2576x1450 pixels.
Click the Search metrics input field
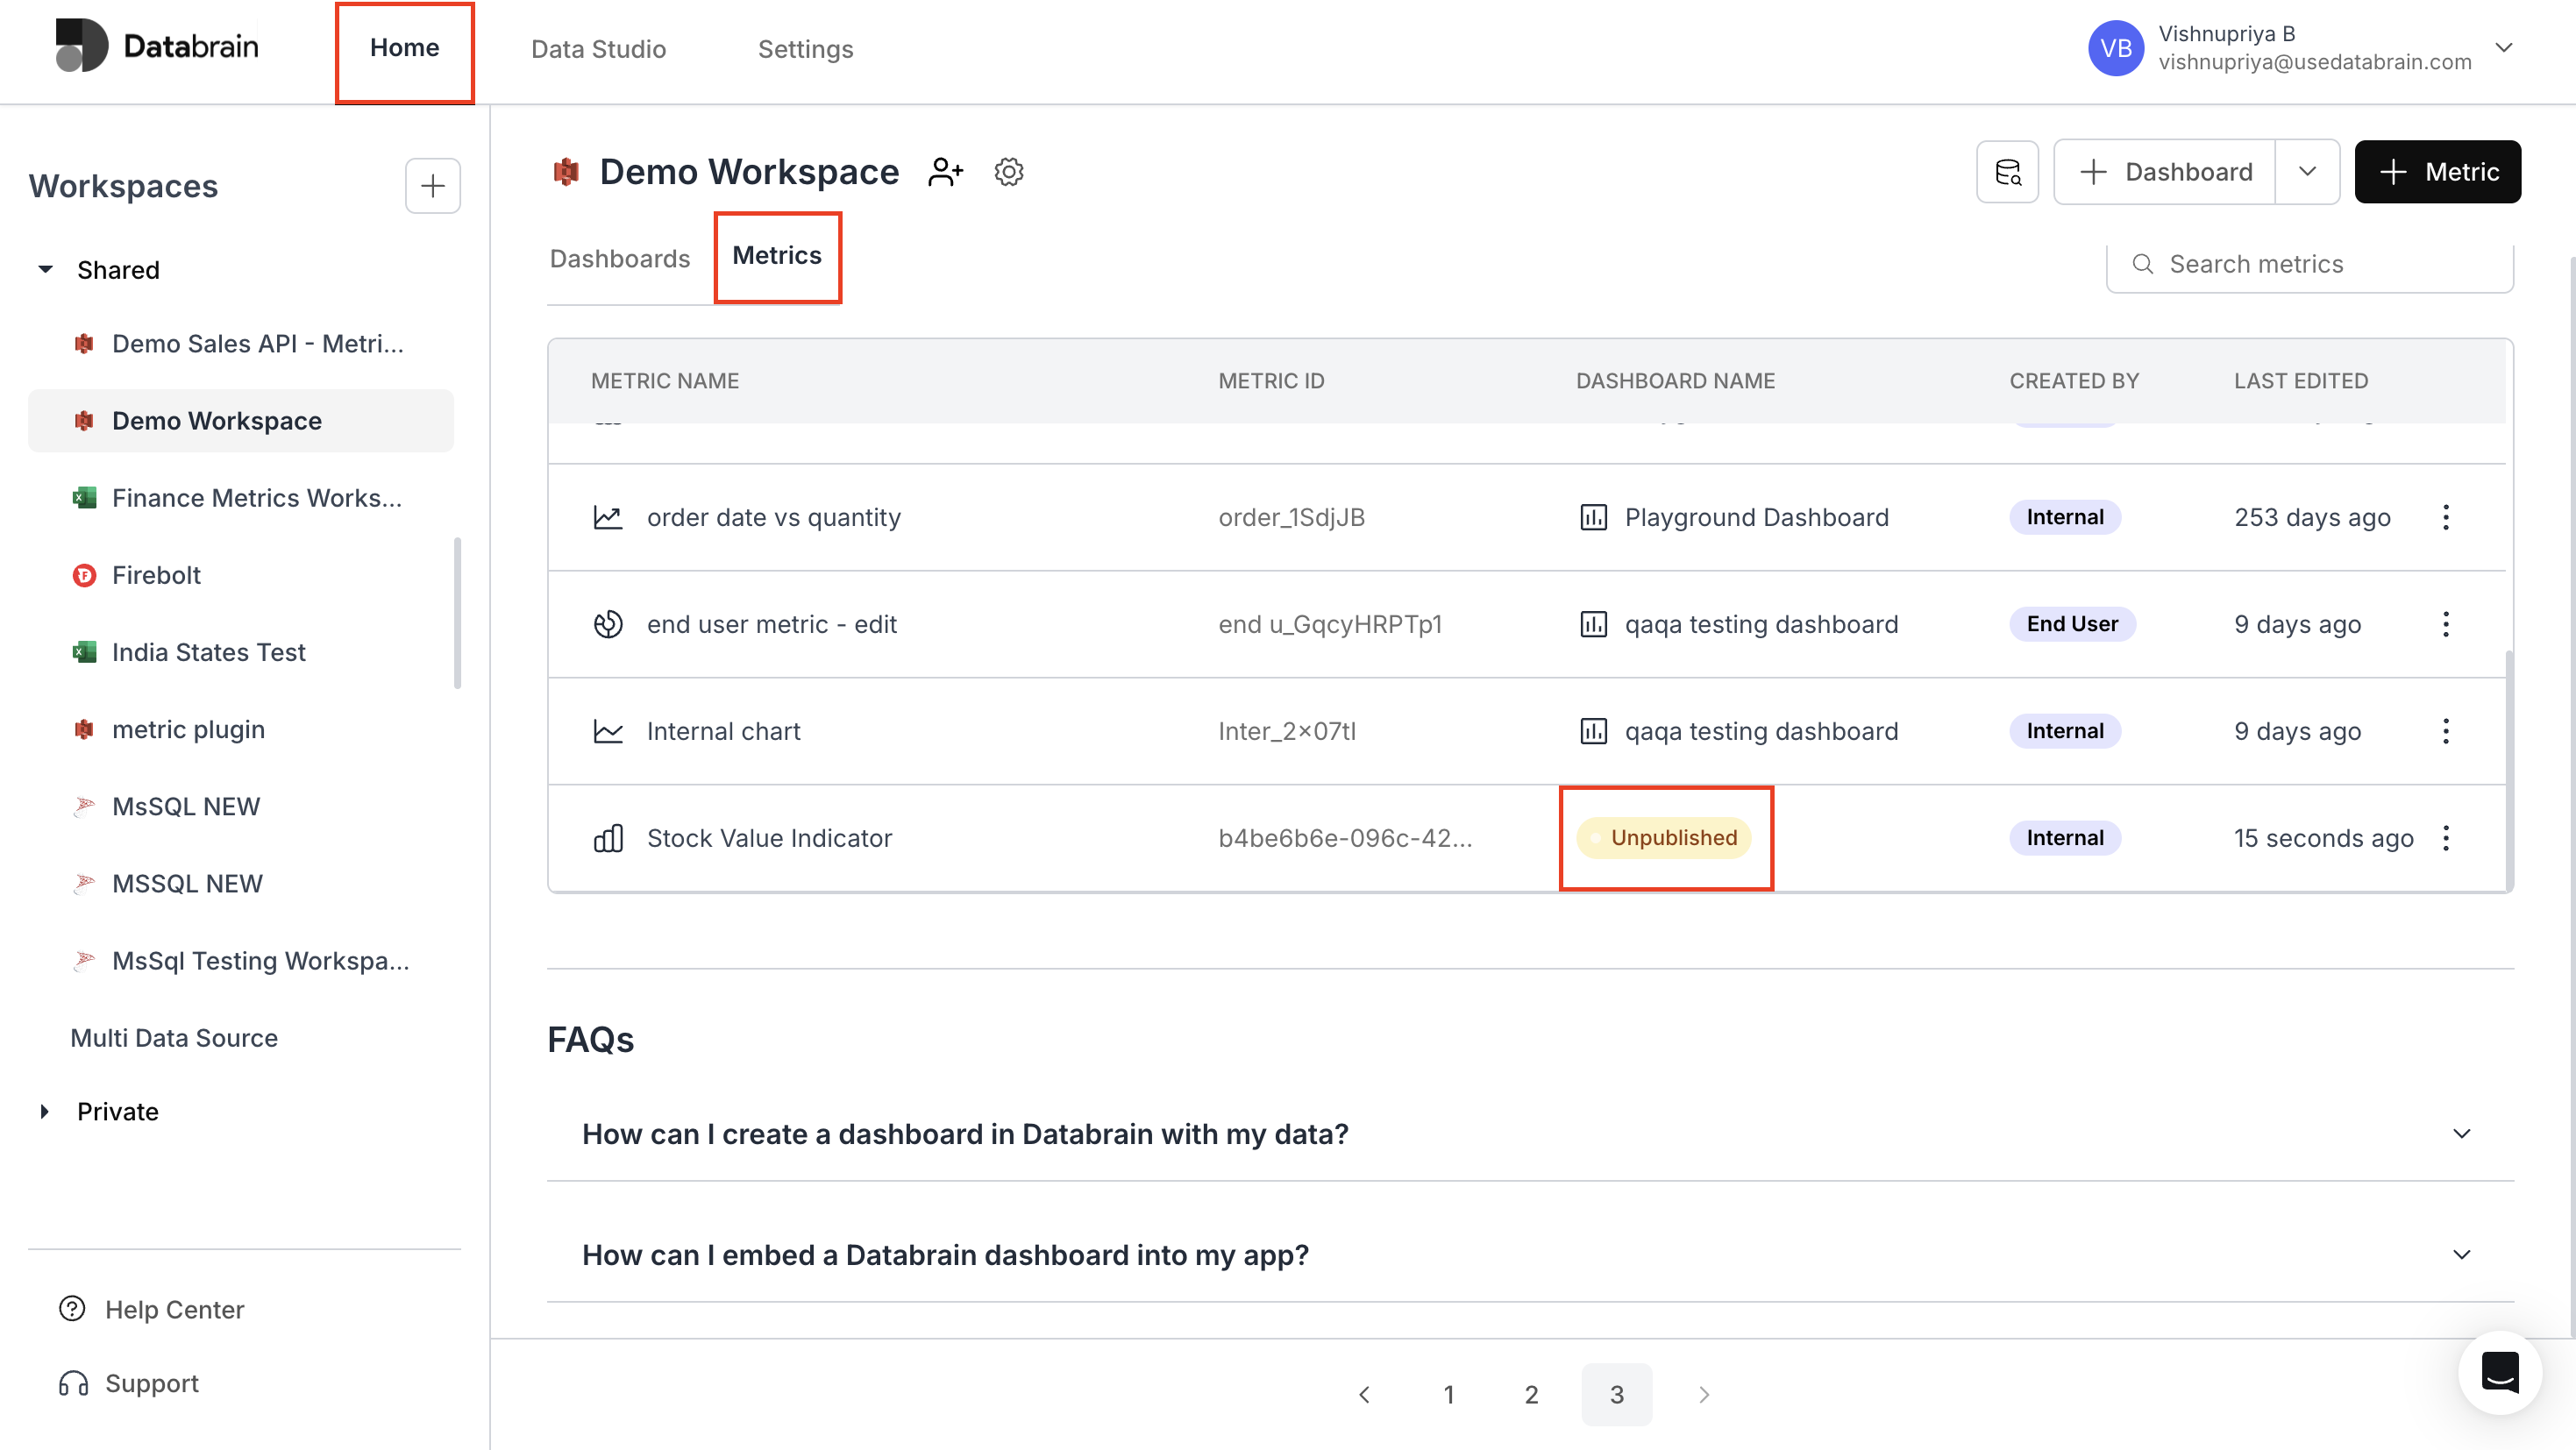pyautogui.click(x=2310, y=263)
